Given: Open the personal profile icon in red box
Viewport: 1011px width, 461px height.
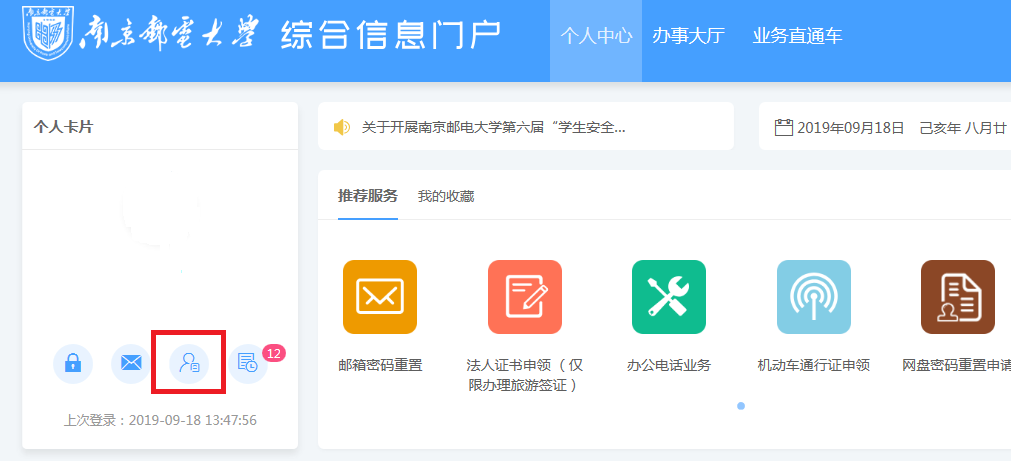Looking at the screenshot, I should point(189,364).
